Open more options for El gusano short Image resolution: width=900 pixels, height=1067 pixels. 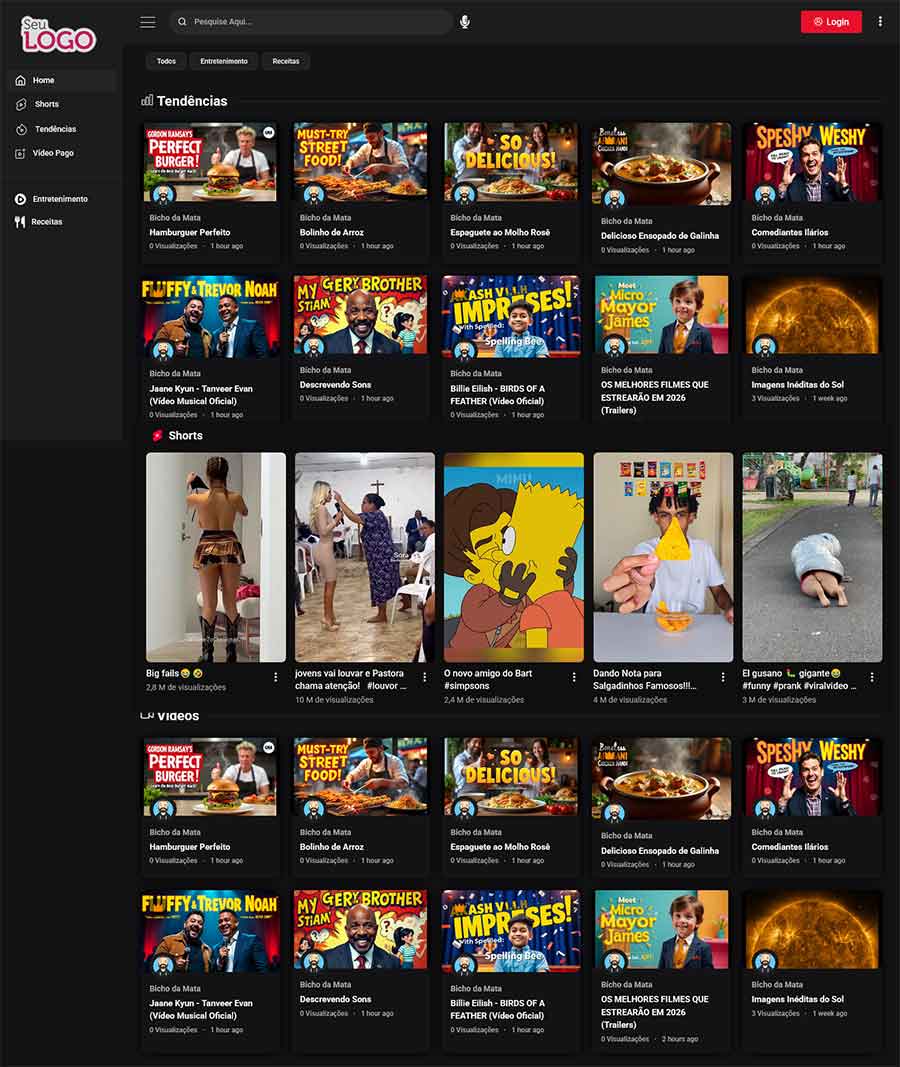tap(872, 677)
